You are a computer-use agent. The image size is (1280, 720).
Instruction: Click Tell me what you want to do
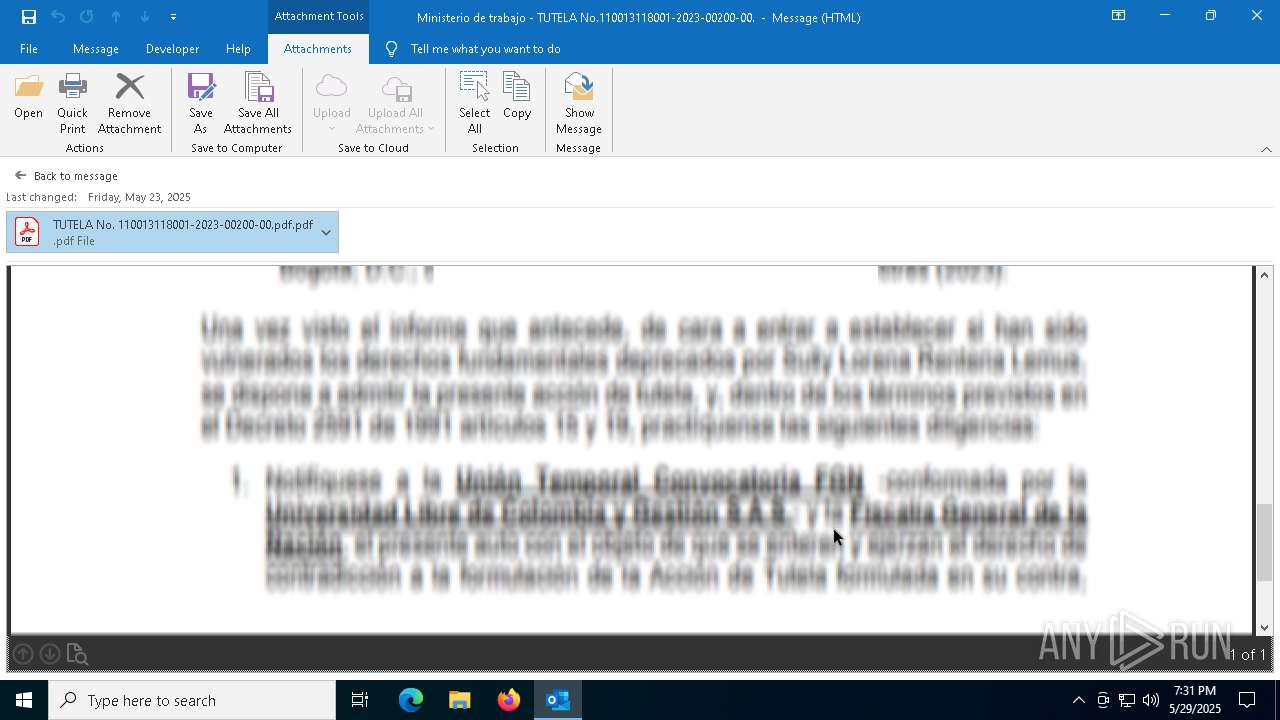coord(485,49)
